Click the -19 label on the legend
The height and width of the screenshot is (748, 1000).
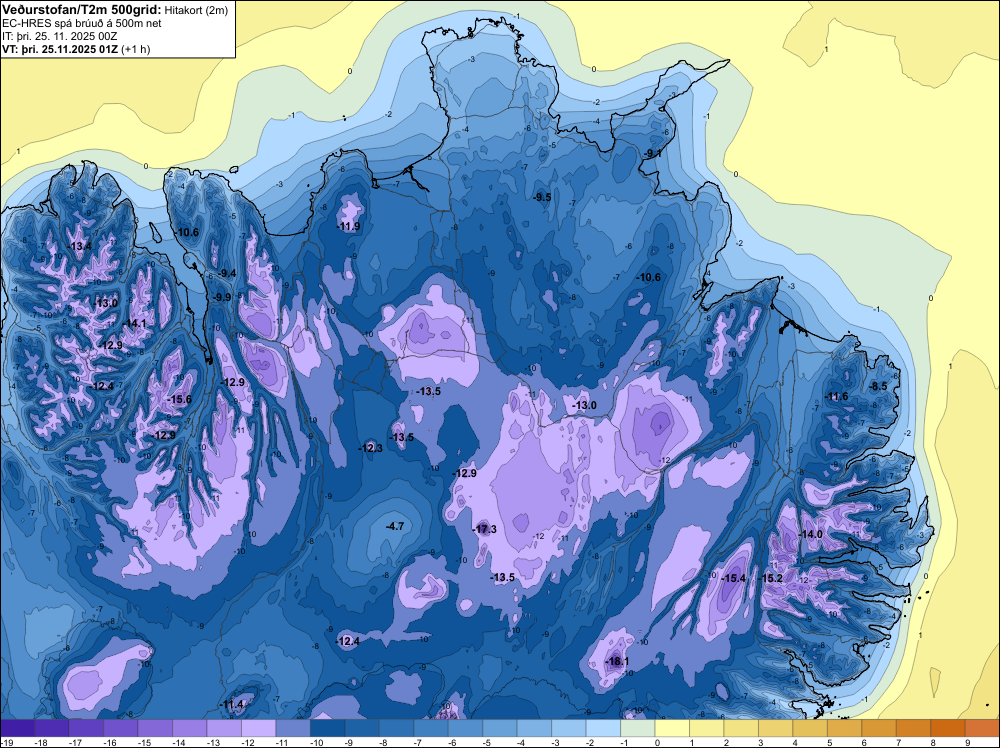pyautogui.click(x=6, y=743)
